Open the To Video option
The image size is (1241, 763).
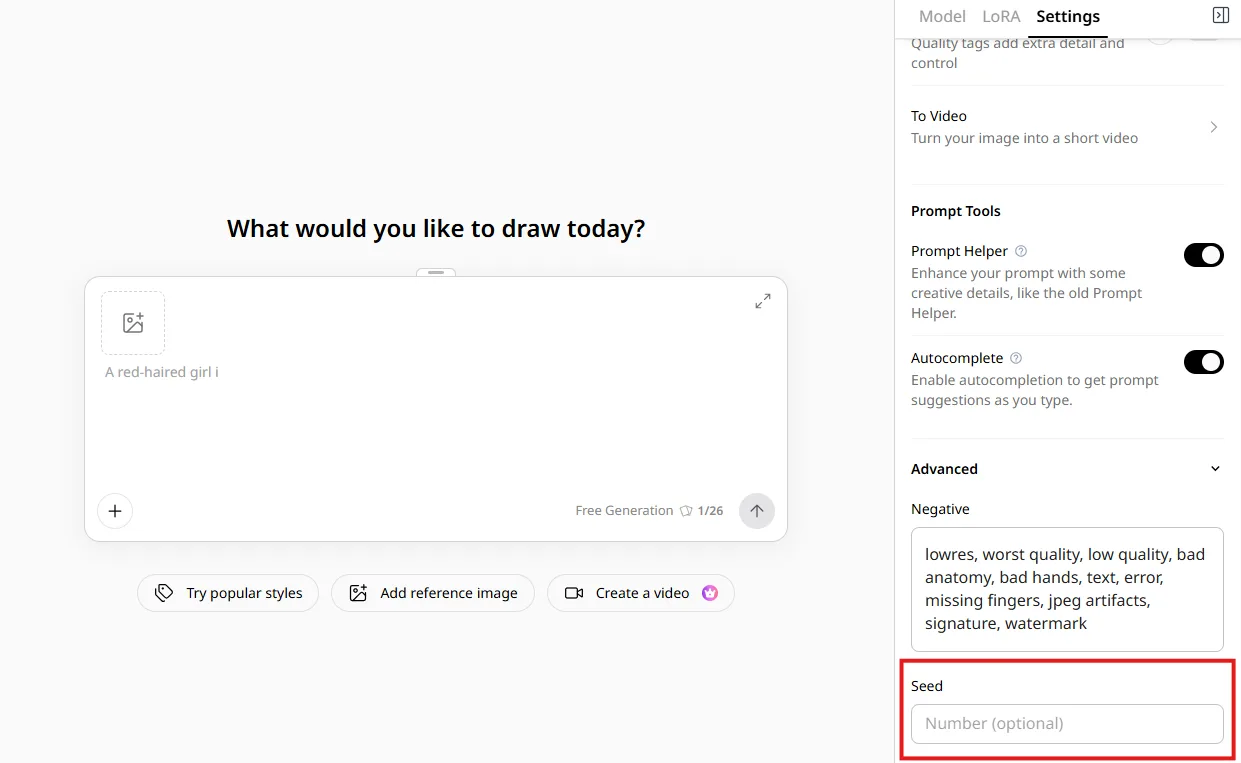pyautogui.click(x=1067, y=127)
